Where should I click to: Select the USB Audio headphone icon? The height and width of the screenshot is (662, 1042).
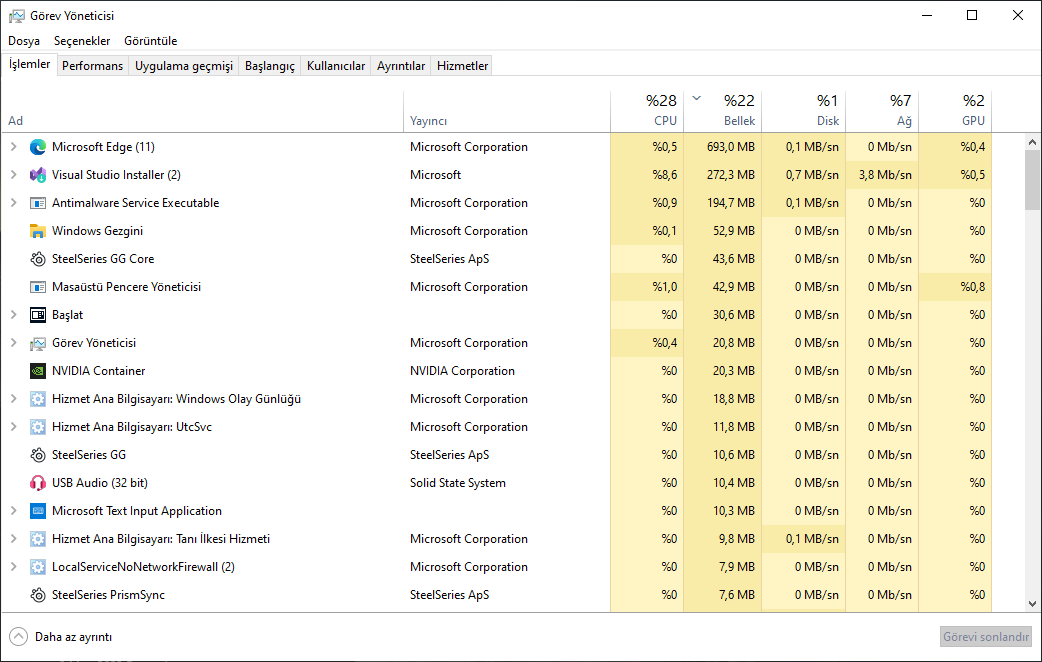coord(38,483)
